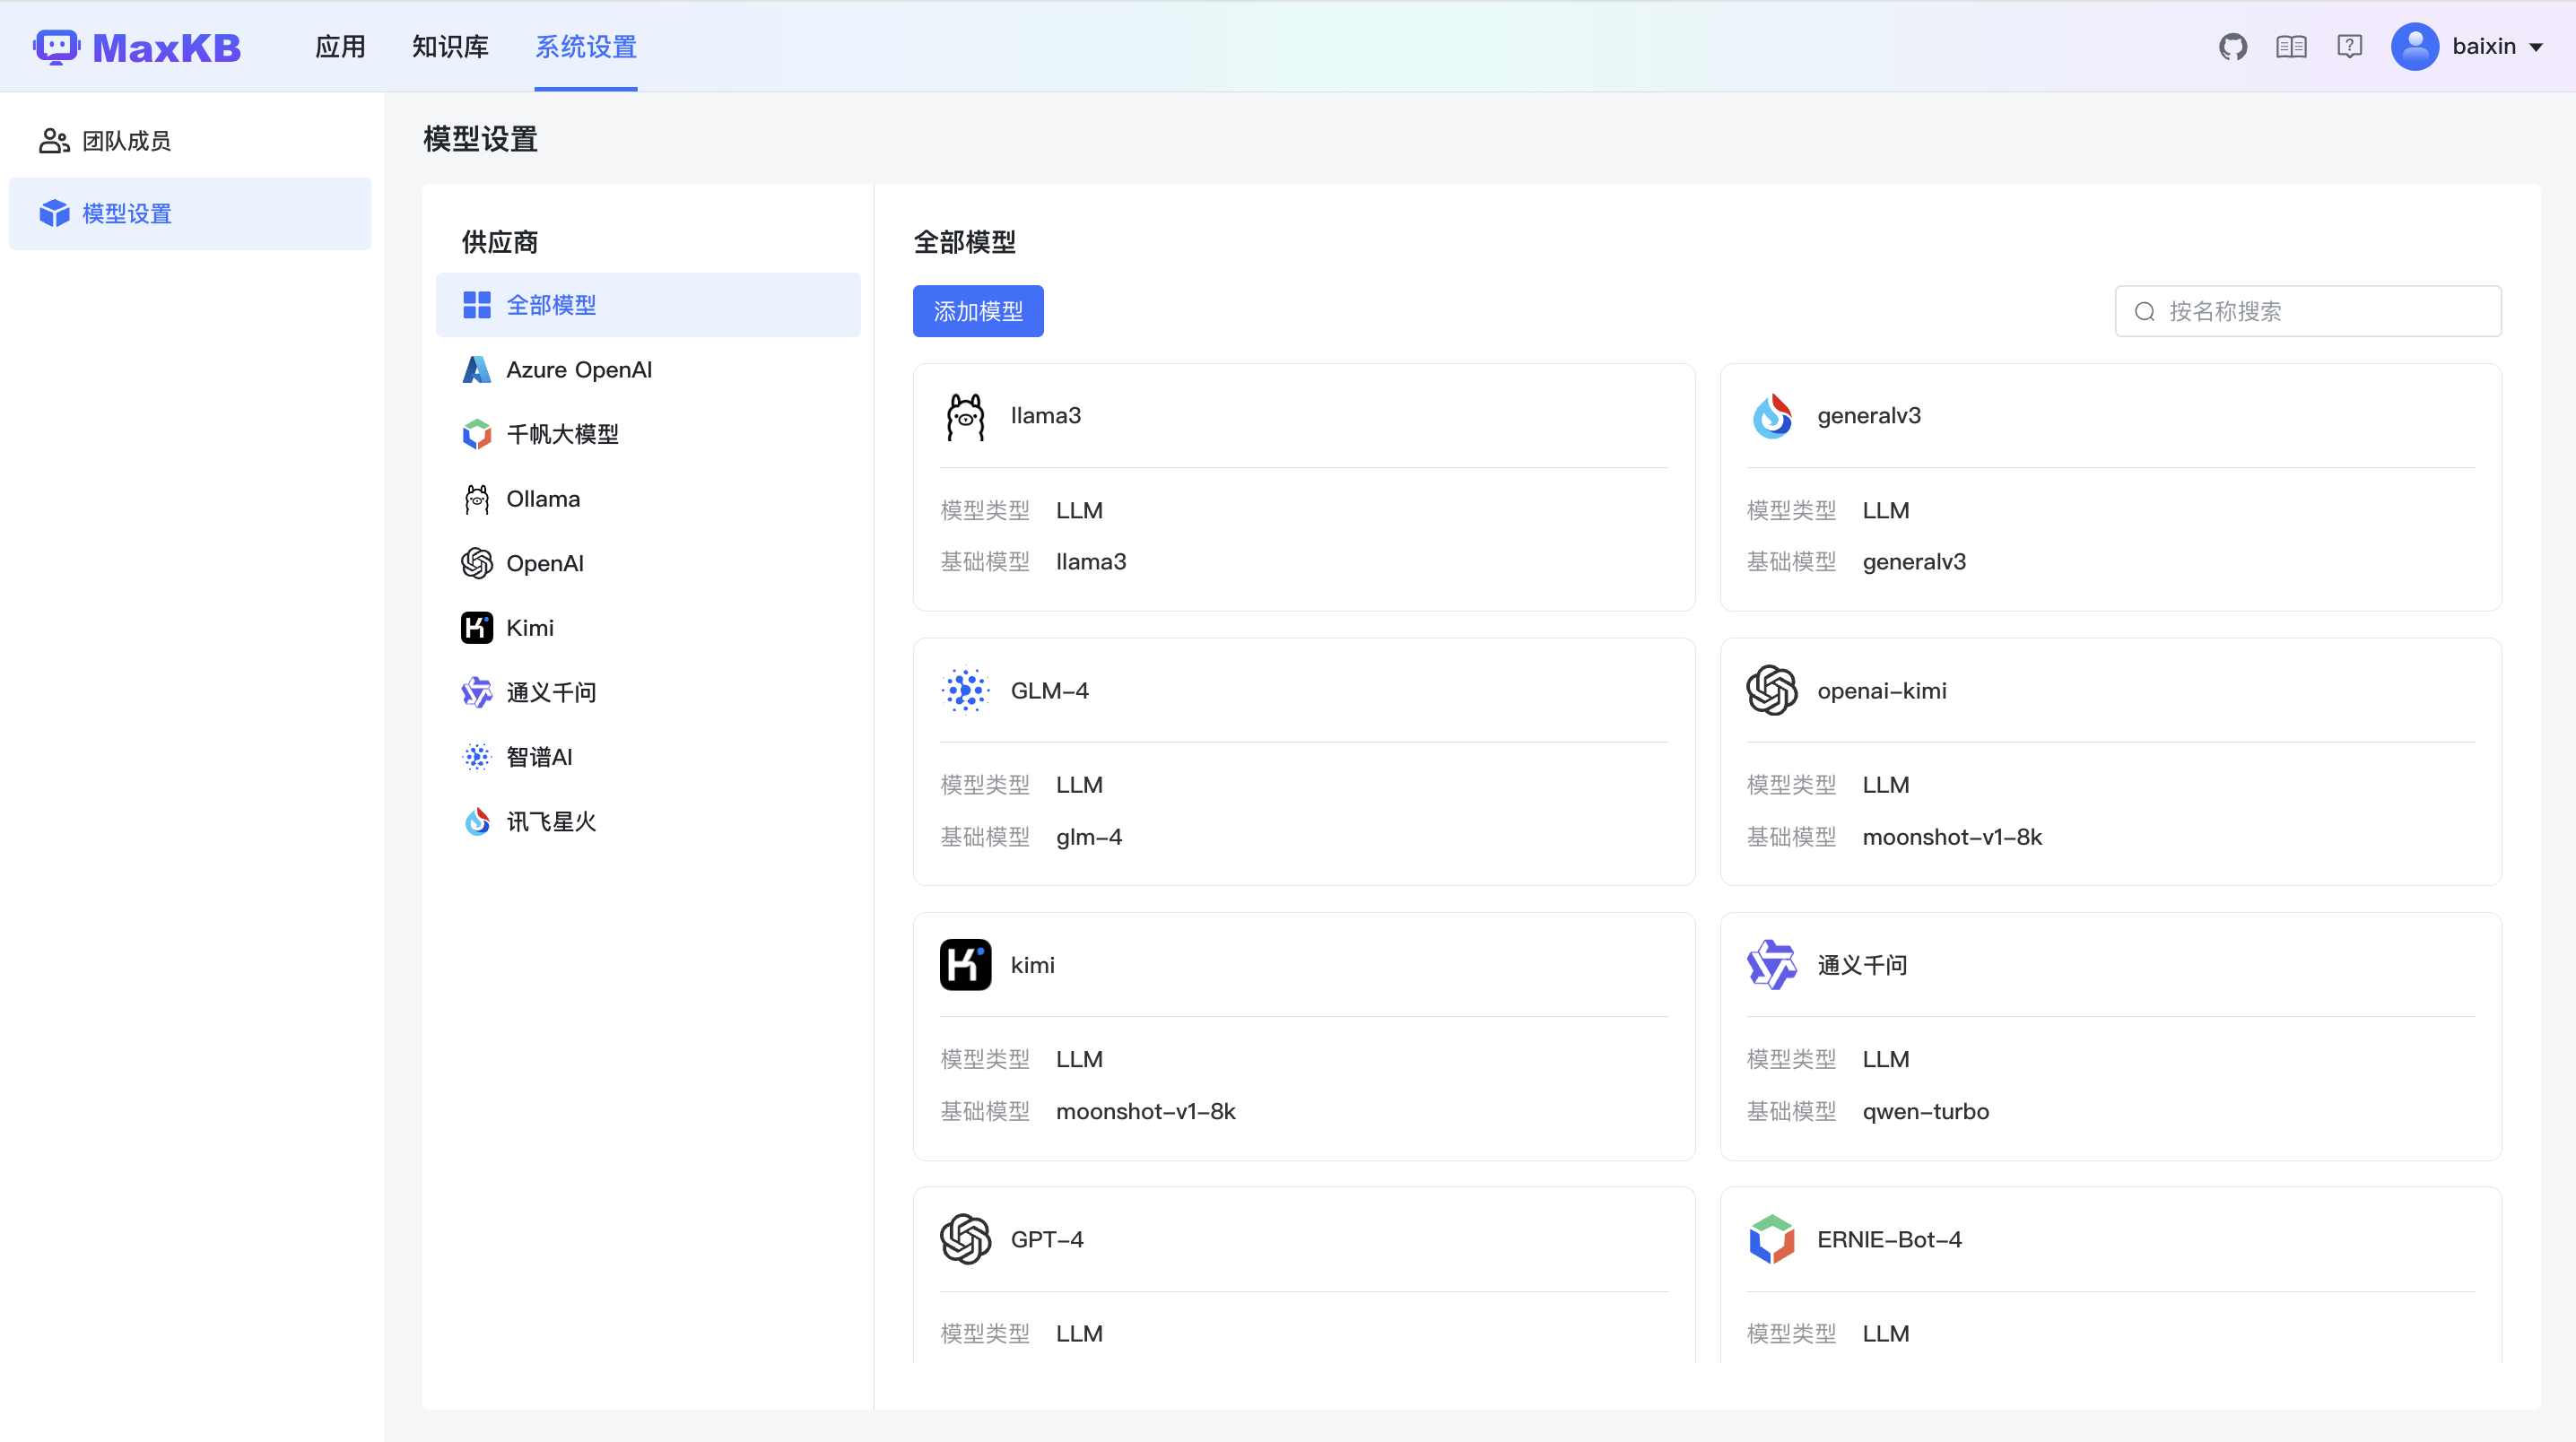Choose the 讯飞星火 provider
Screen dimensions: 2576x1442
(550, 822)
